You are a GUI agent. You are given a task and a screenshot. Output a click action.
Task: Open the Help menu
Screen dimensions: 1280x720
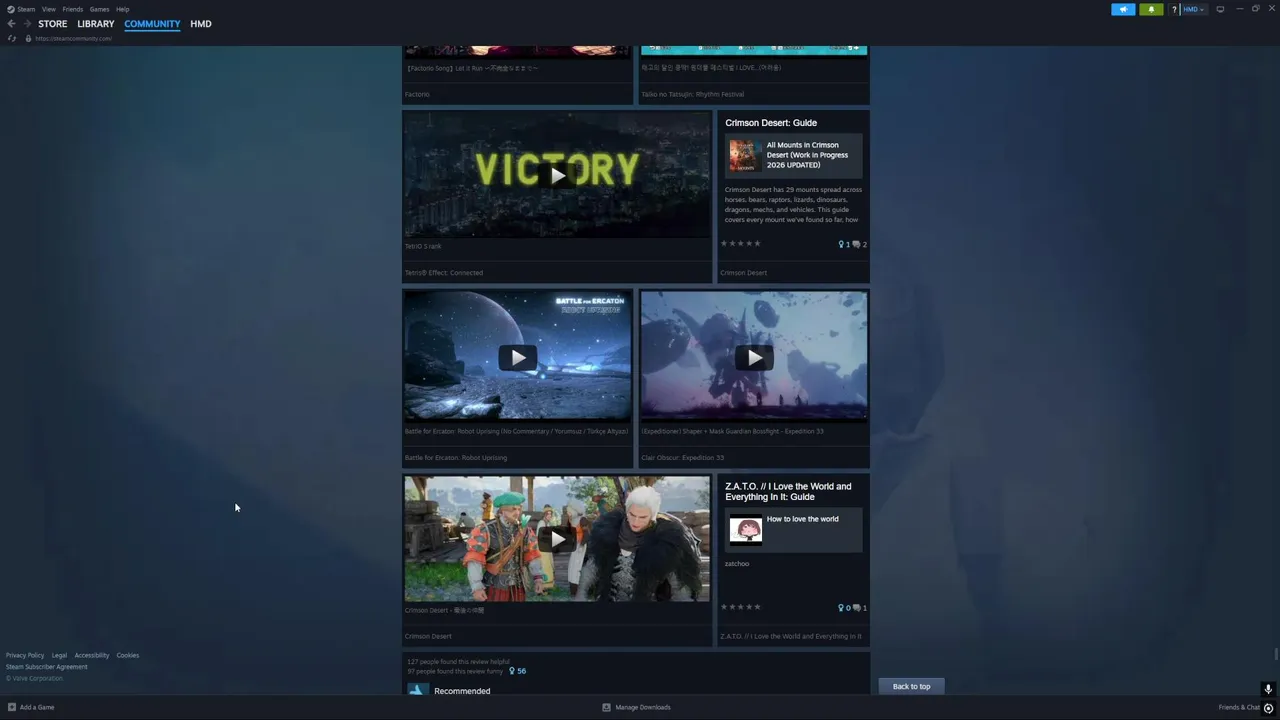point(122,9)
